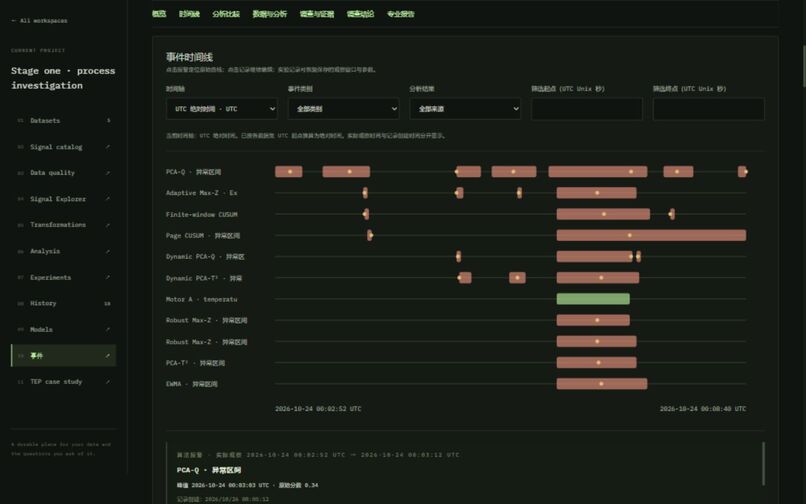The width and height of the screenshot is (806, 504).
Task: Select green Motor A temperature bar
Action: pos(593,299)
